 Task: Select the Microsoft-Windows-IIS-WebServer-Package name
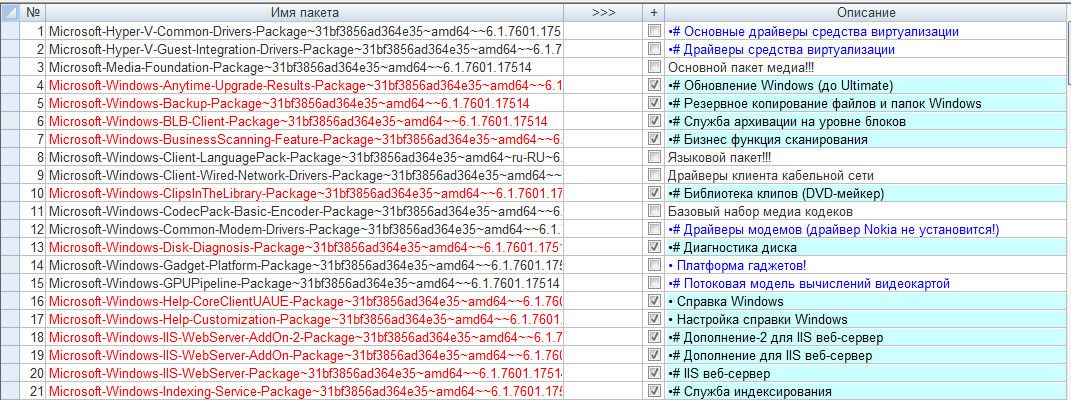[305, 373]
